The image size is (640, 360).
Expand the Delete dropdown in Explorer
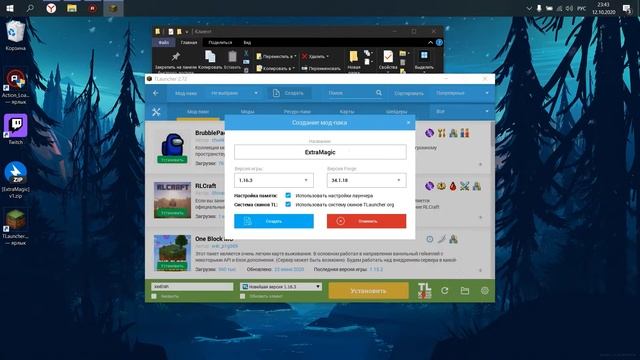(x=327, y=56)
